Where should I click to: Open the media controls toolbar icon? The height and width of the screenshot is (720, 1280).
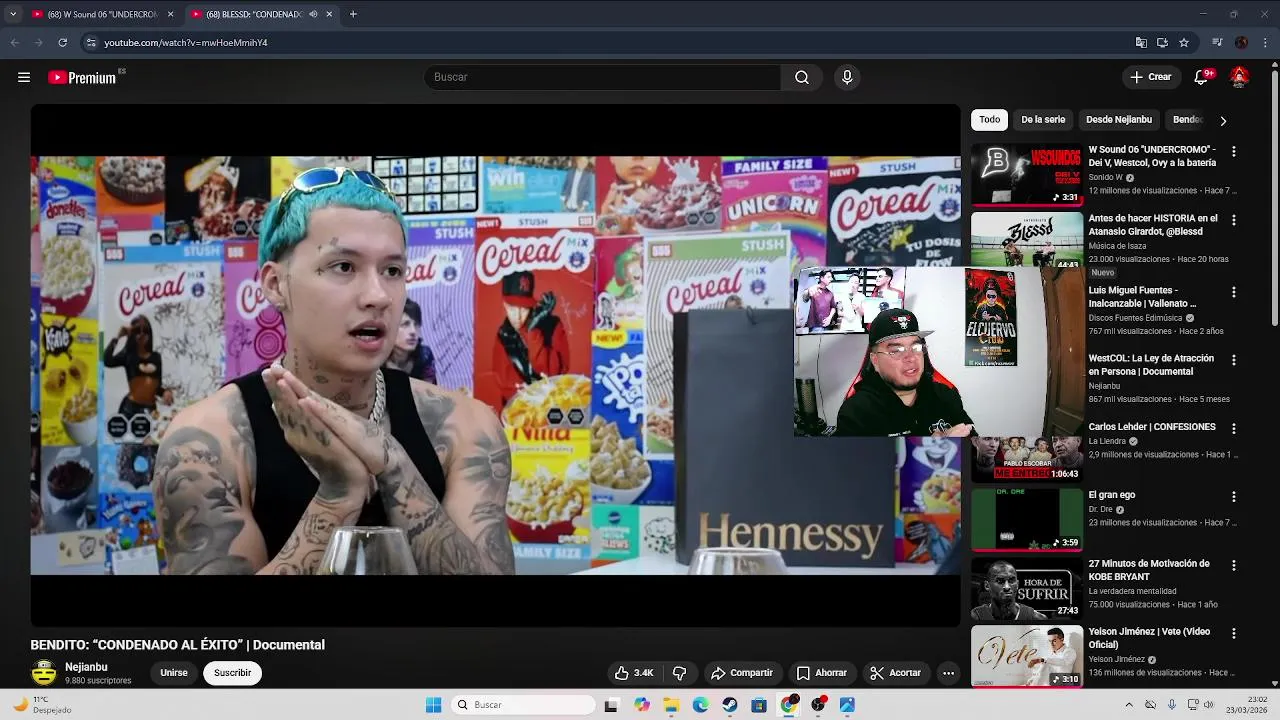tap(1217, 43)
